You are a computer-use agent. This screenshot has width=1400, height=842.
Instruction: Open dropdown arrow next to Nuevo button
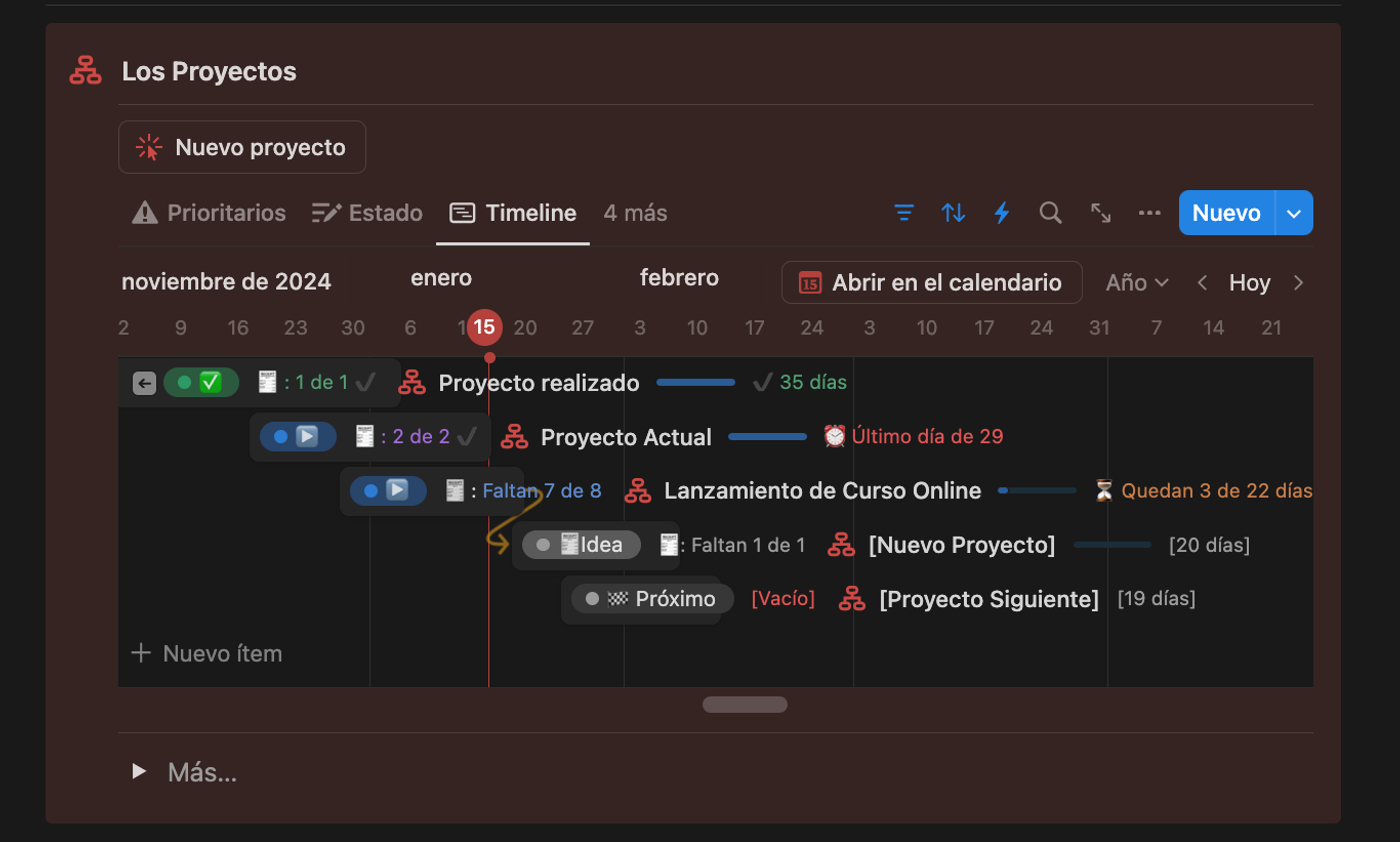[x=1294, y=213]
